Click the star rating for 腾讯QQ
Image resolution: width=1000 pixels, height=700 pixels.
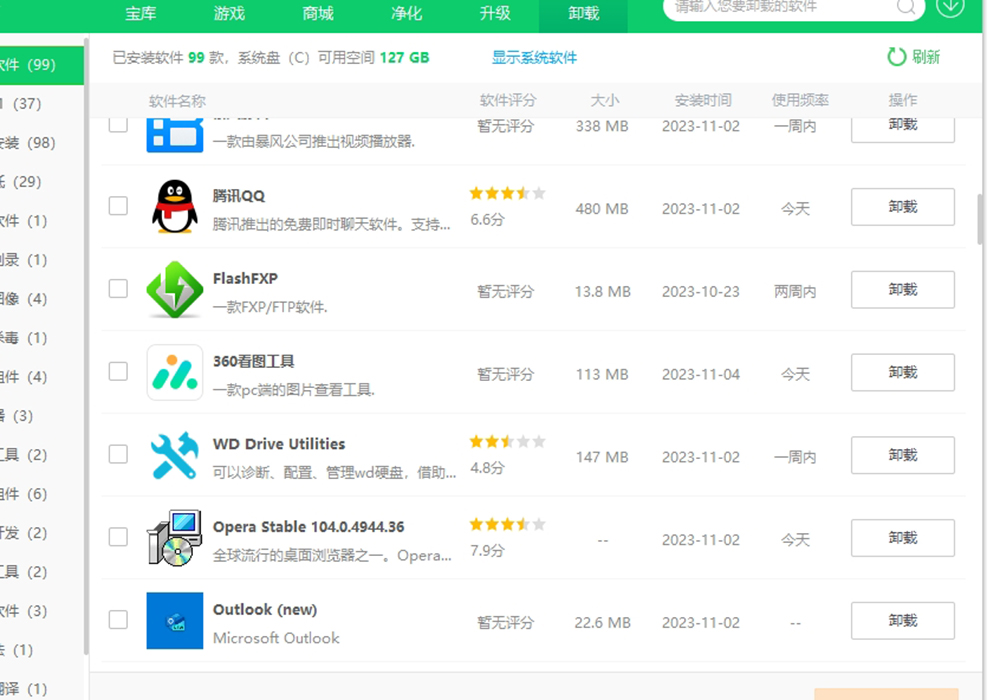(x=508, y=193)
